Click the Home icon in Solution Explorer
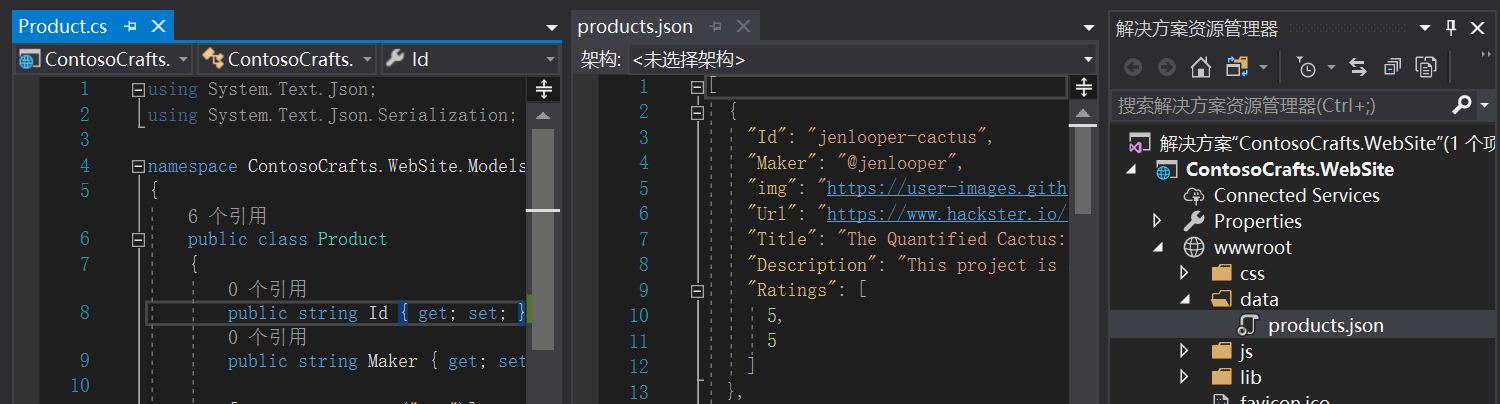Screen dimensions: 1500x404 (x=1201, y=67)
